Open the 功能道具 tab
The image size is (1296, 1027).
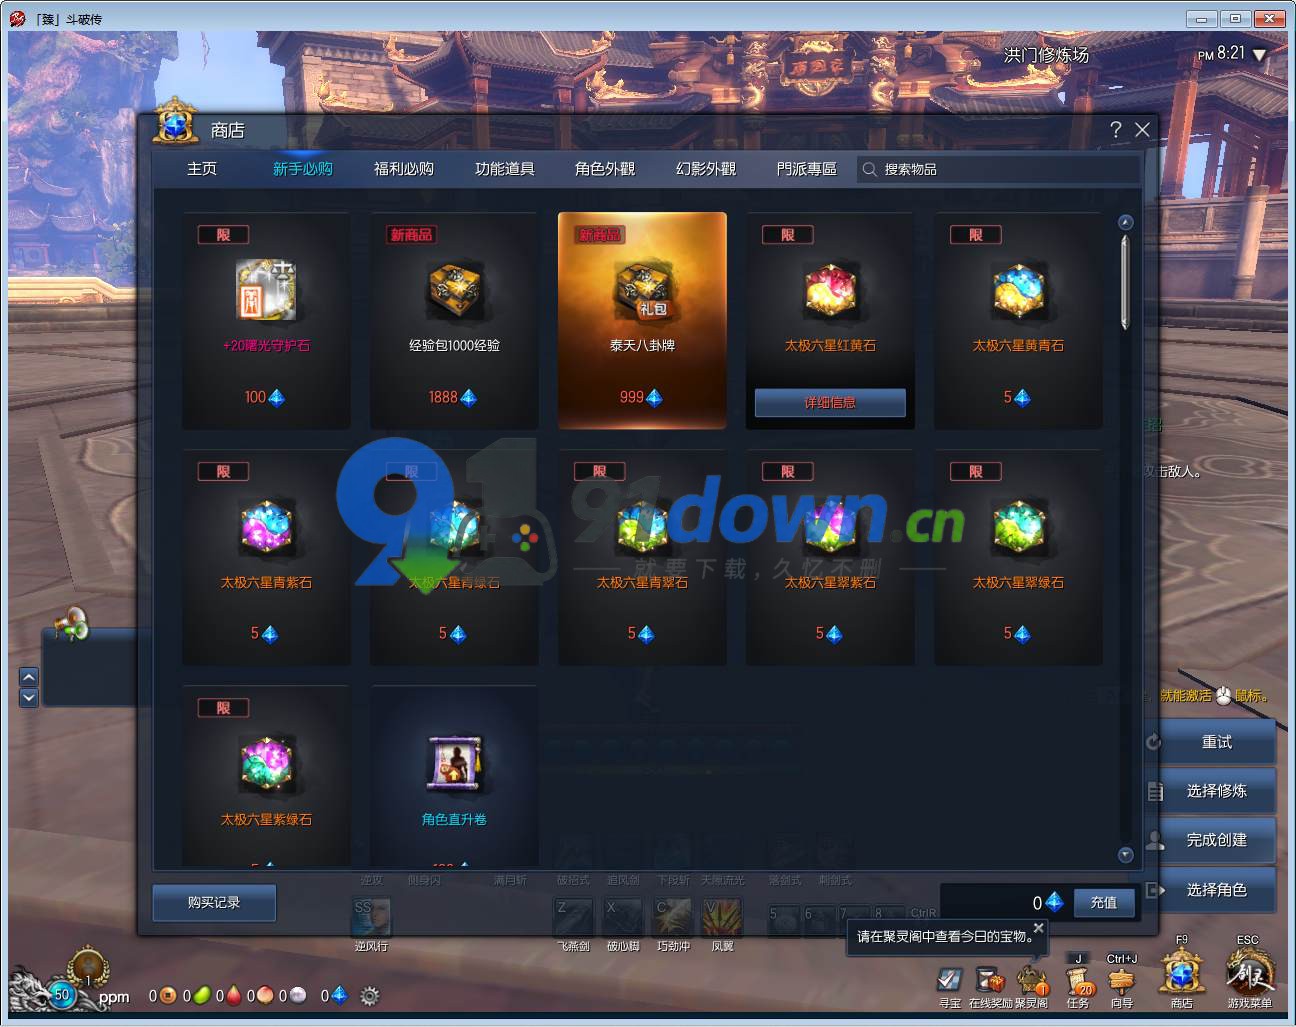pos(505,169)
